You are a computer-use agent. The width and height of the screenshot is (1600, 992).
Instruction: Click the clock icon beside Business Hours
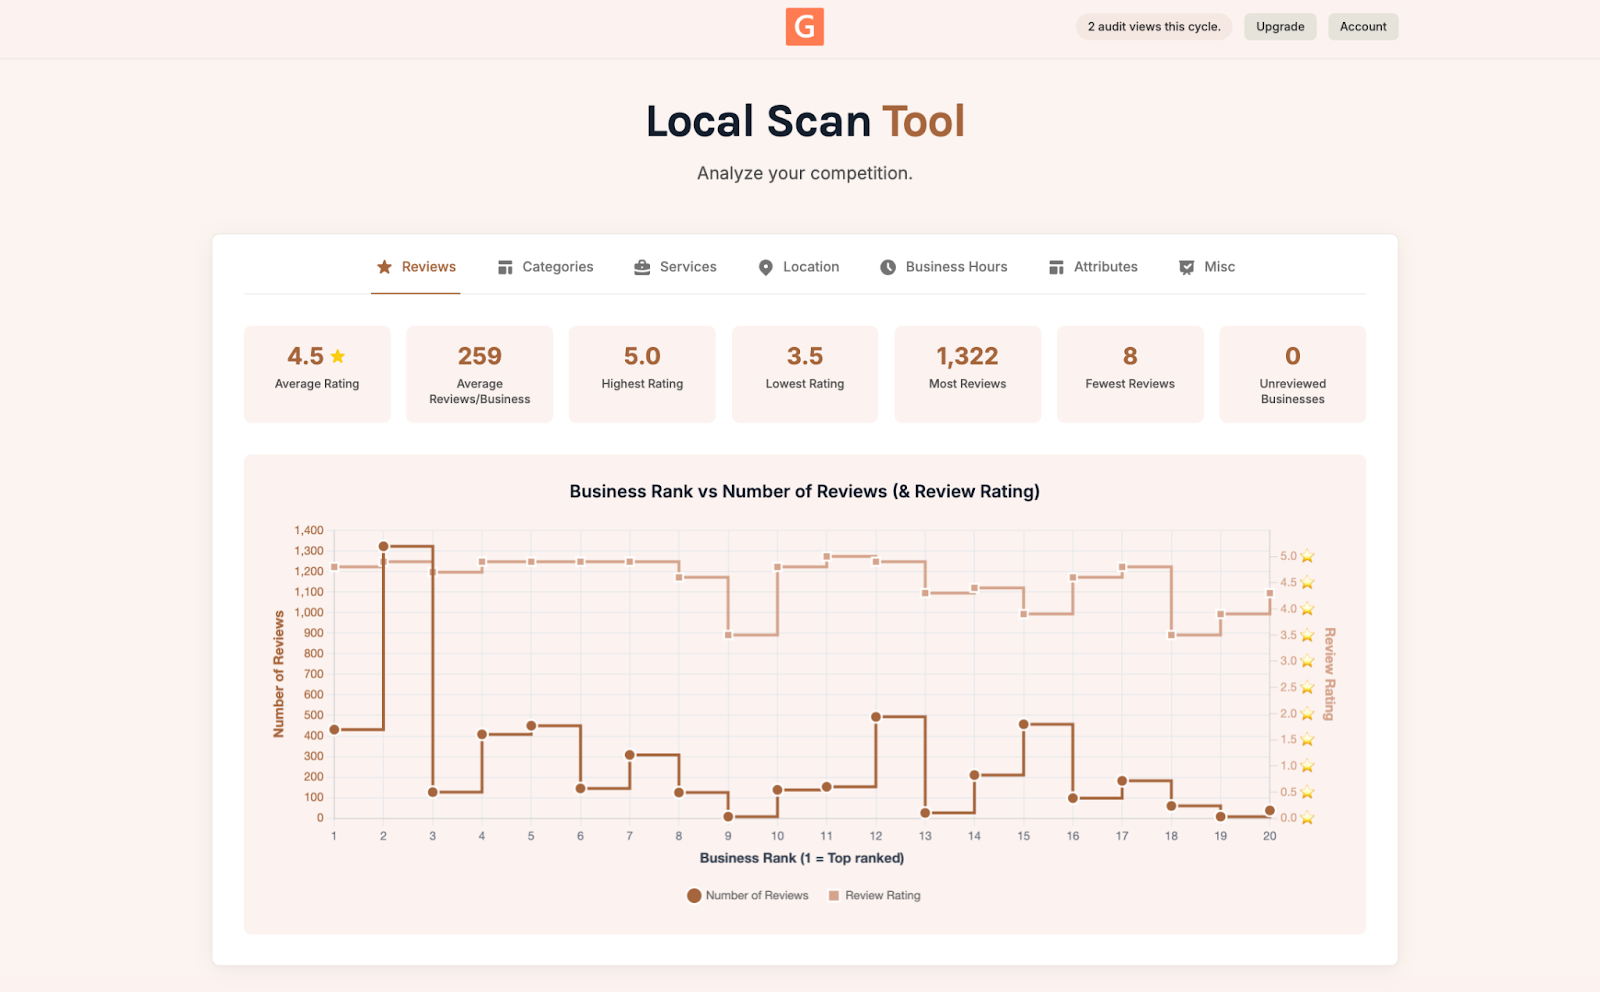(887, 266)
